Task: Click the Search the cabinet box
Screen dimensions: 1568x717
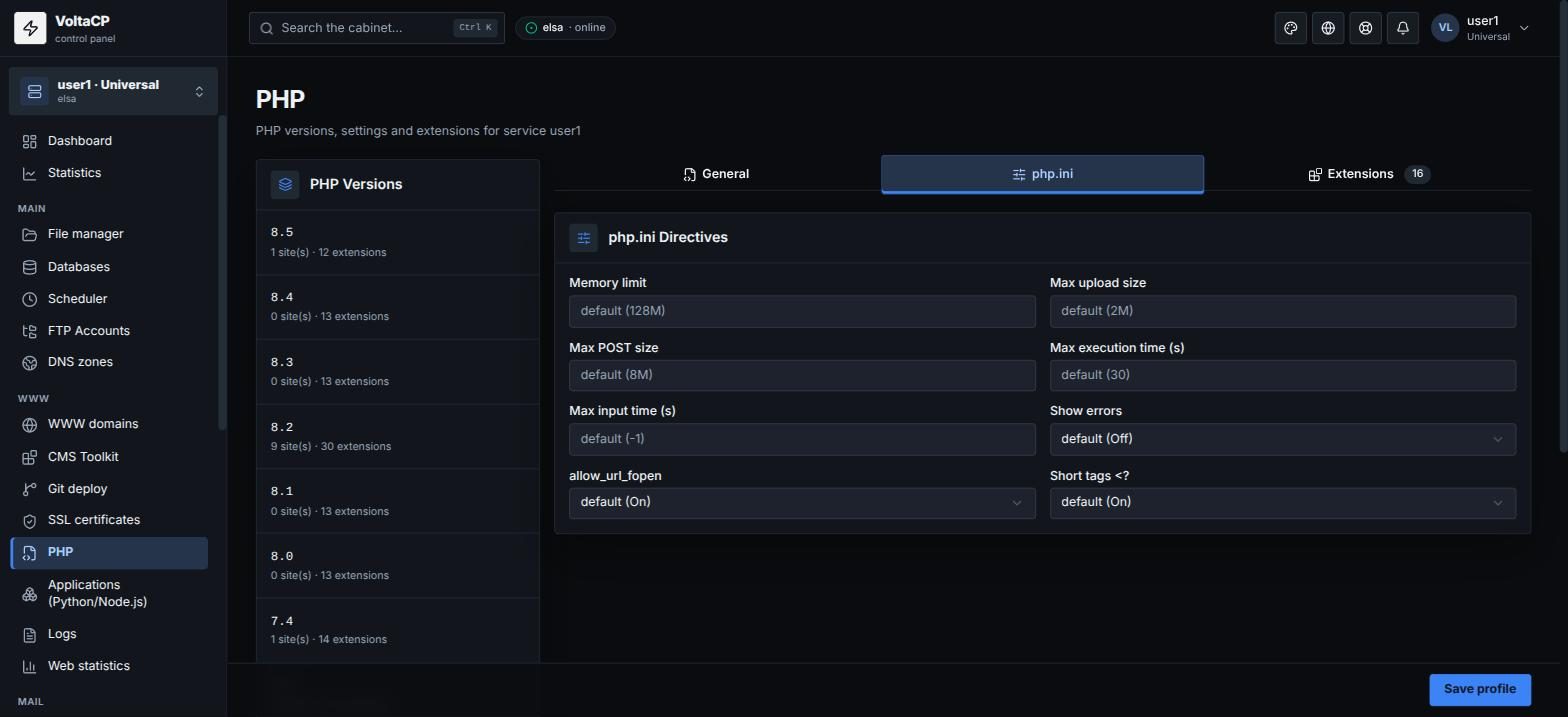Action: 377,28
